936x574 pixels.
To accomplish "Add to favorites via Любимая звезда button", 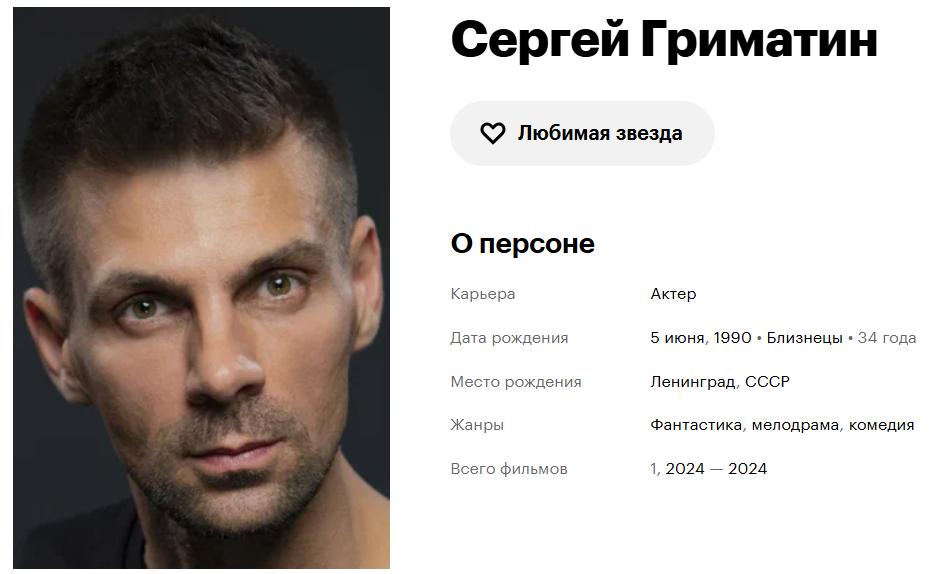I will tap(582, 133).
